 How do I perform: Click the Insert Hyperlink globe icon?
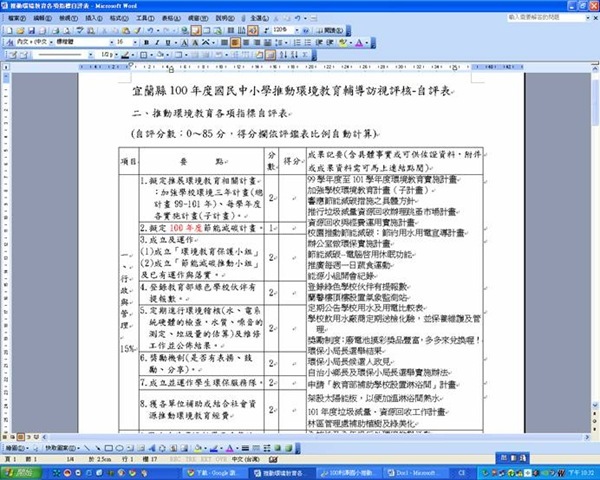coord(185,30)
